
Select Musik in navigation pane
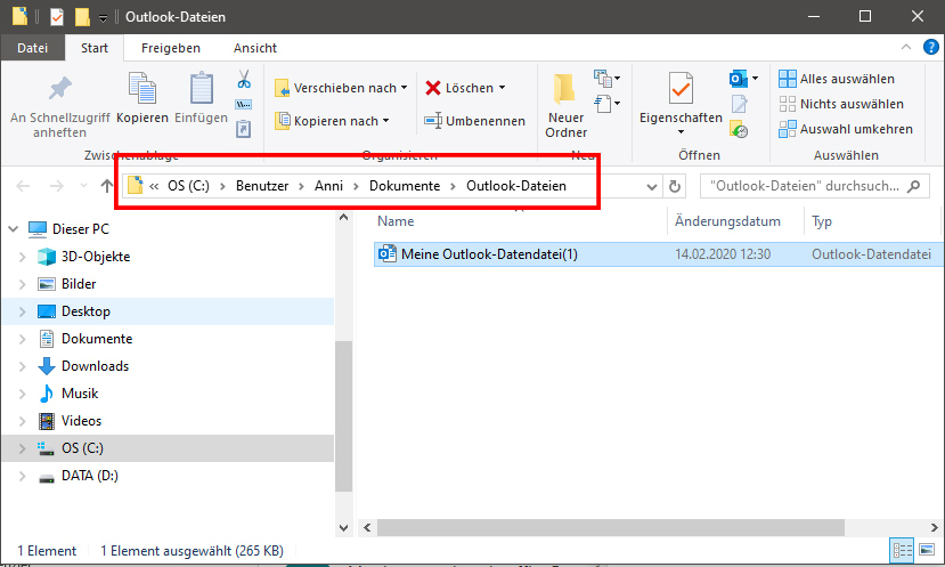coord(80,393)
